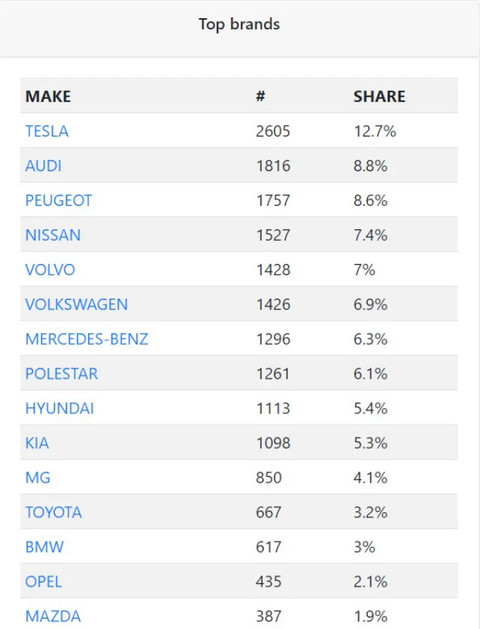Select the OPEL link

tap(43, 582)
